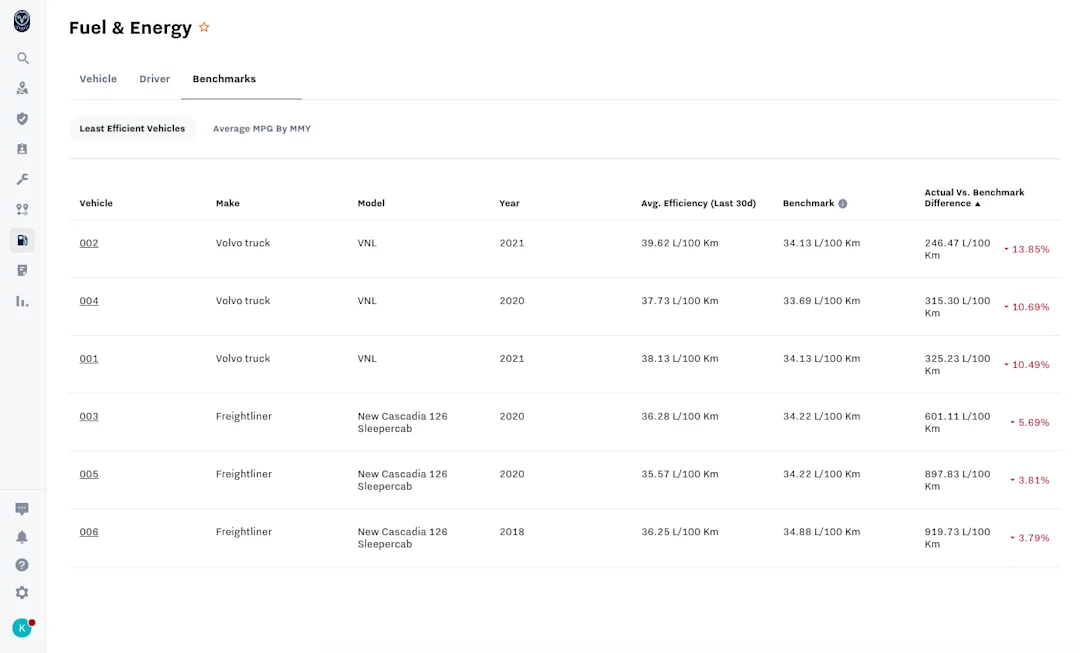Favorite Fuel & Energy with star icon
The height and width of the screenshot is (653, 1080).
point(204,28)
